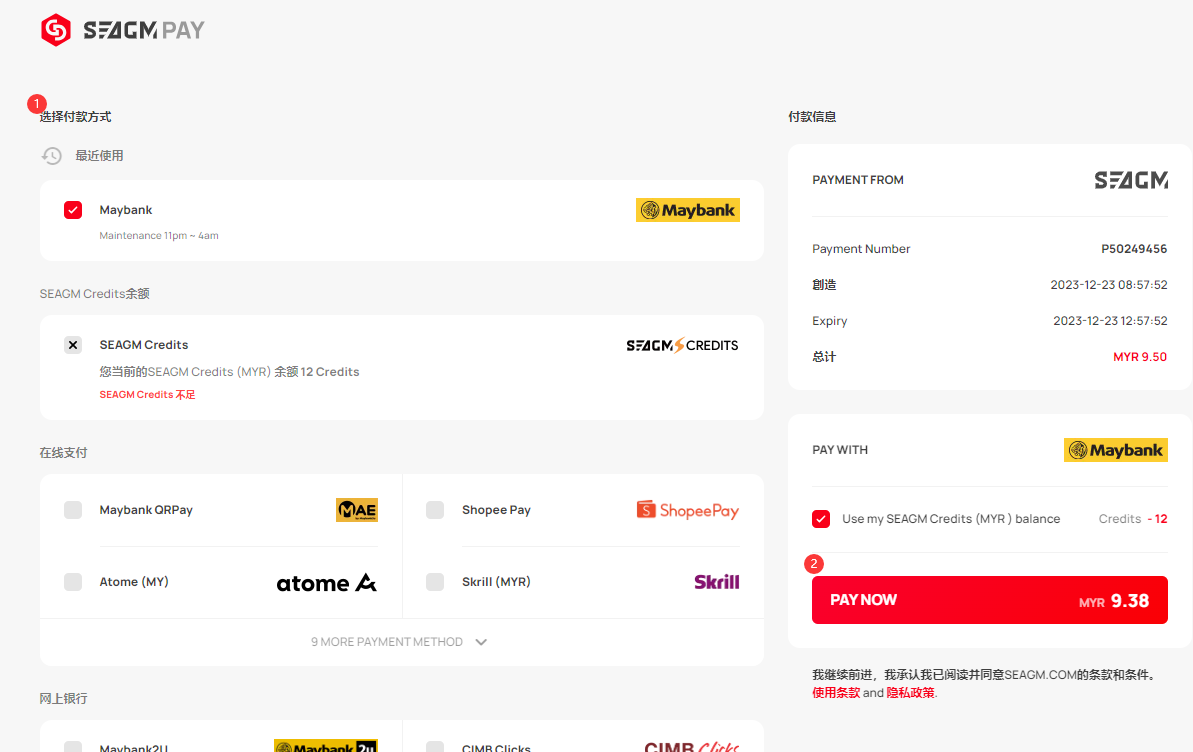The image size is (1193, 752).
Task: Select the Atome (MY) checkbox
Action: (x=73, y=582)
